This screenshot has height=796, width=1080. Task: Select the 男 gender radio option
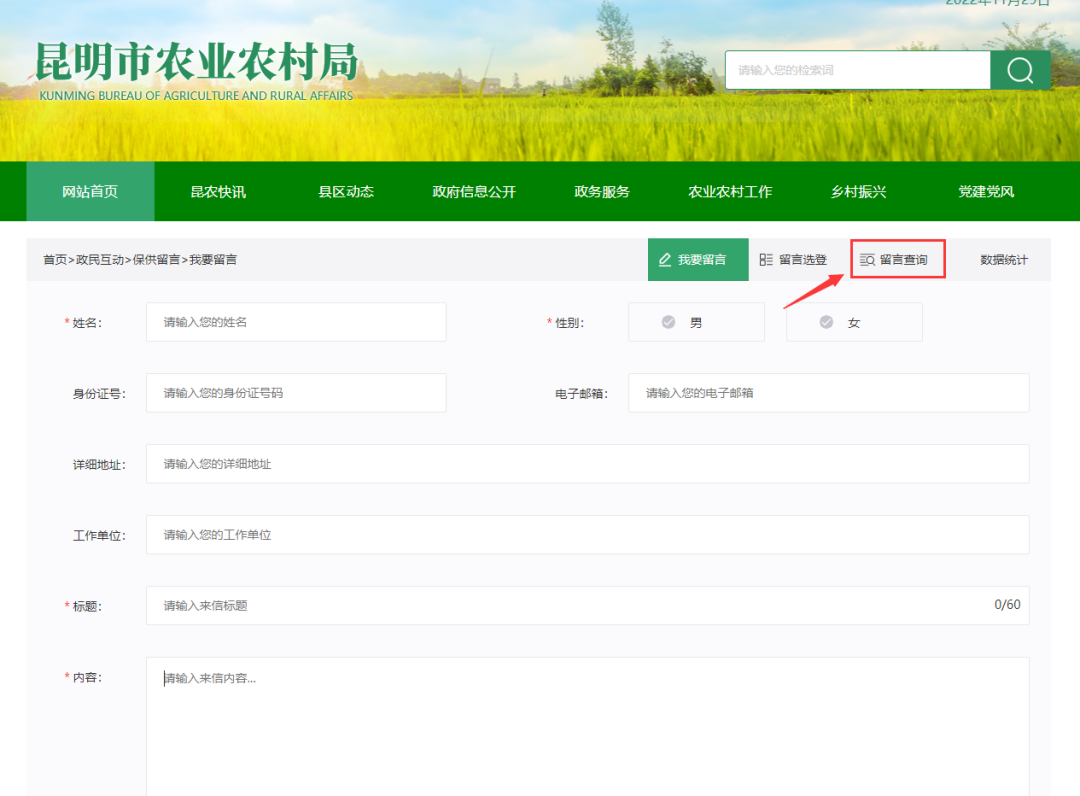point(696,322)
